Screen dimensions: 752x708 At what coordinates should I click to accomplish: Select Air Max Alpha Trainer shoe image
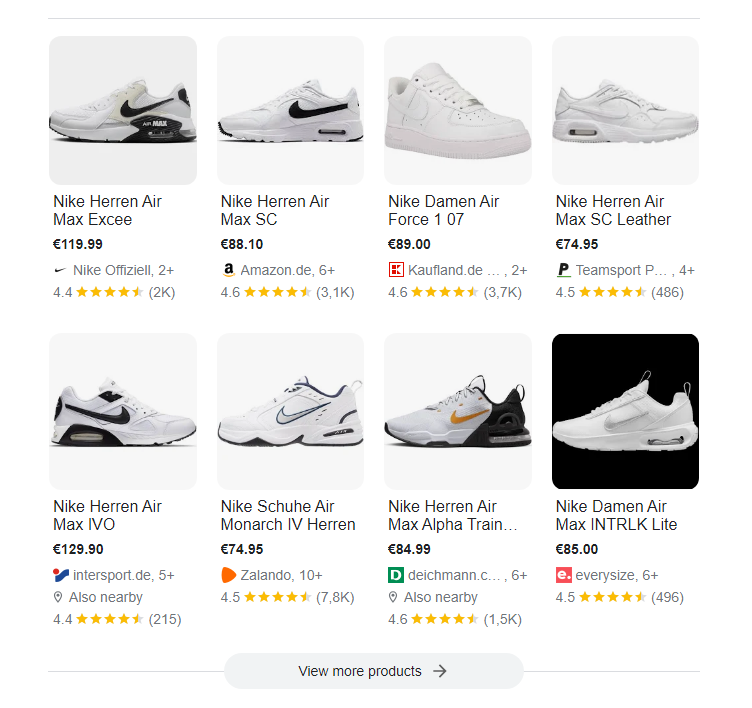(458, 412)
